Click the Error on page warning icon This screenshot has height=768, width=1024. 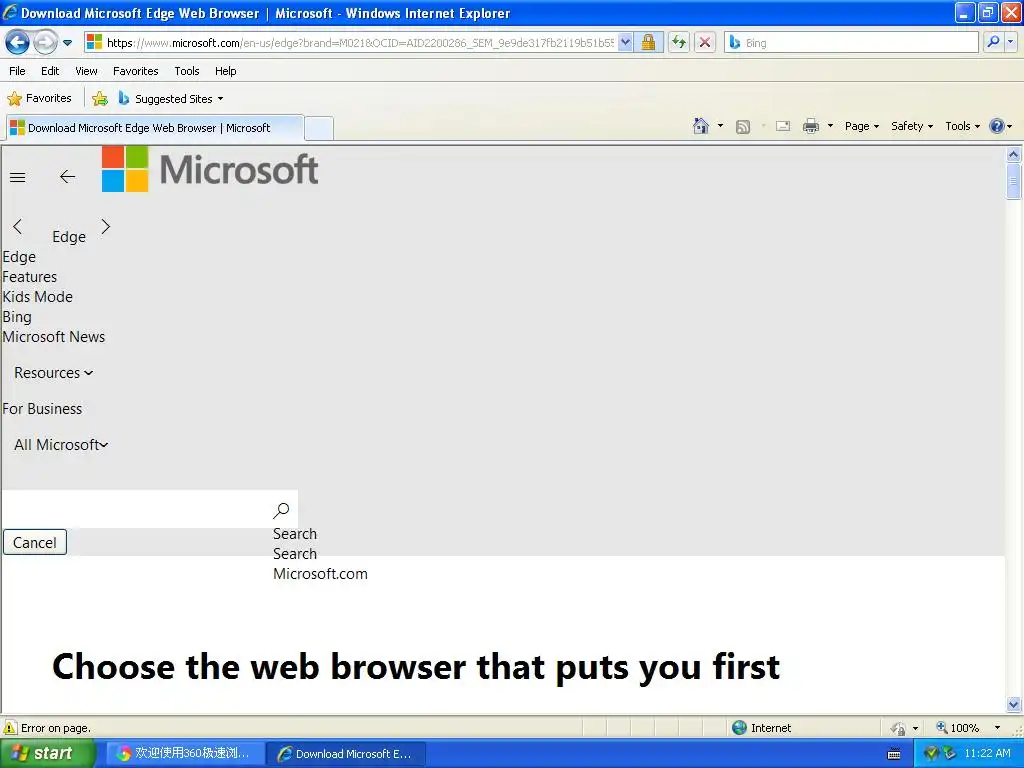pyautogui.click(x=10, y=728)
